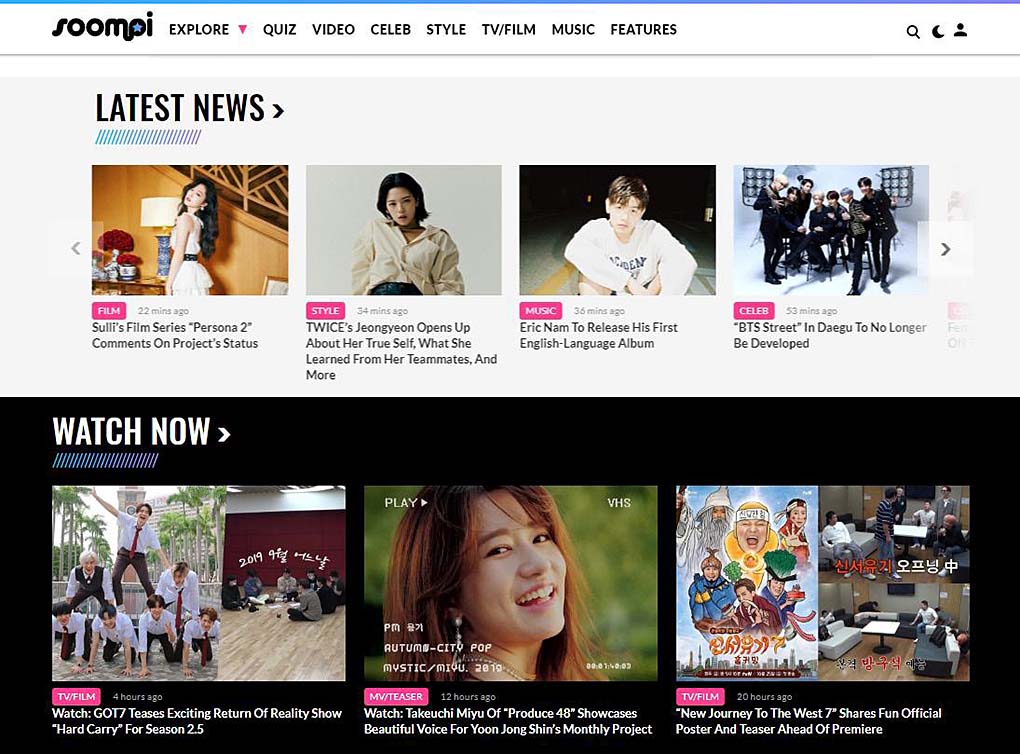Viewport: 1020px width, 754px height.
Task: Click the '12 hours ago' timestamp
Action: [468, 697]
